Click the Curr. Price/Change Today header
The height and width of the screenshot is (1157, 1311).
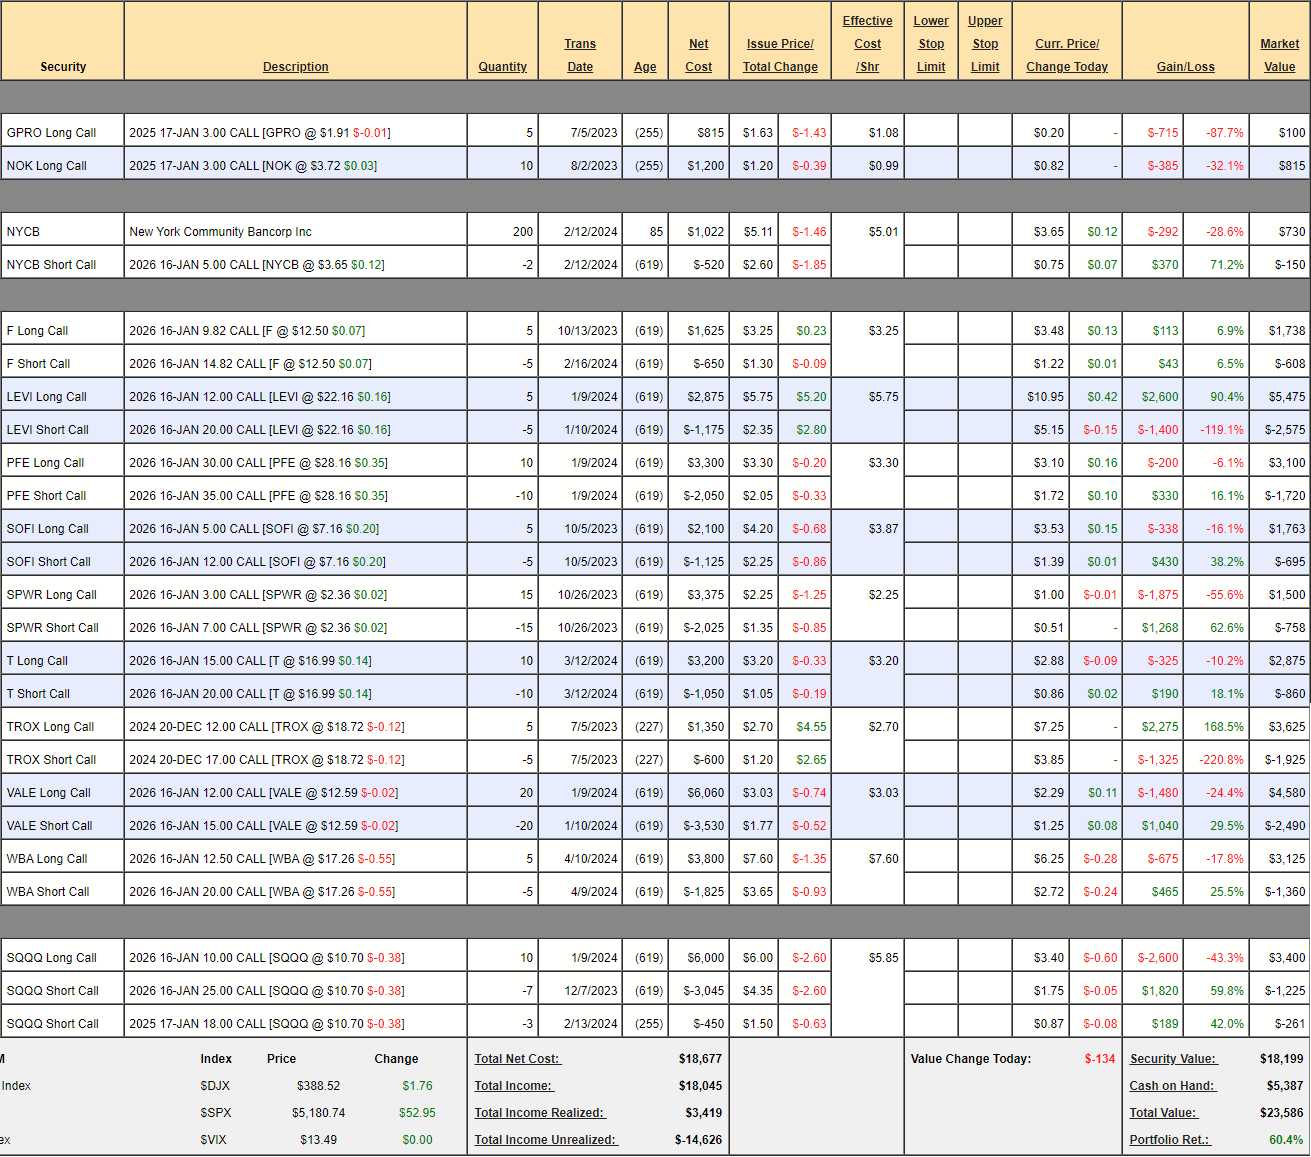click(1066, 56)
